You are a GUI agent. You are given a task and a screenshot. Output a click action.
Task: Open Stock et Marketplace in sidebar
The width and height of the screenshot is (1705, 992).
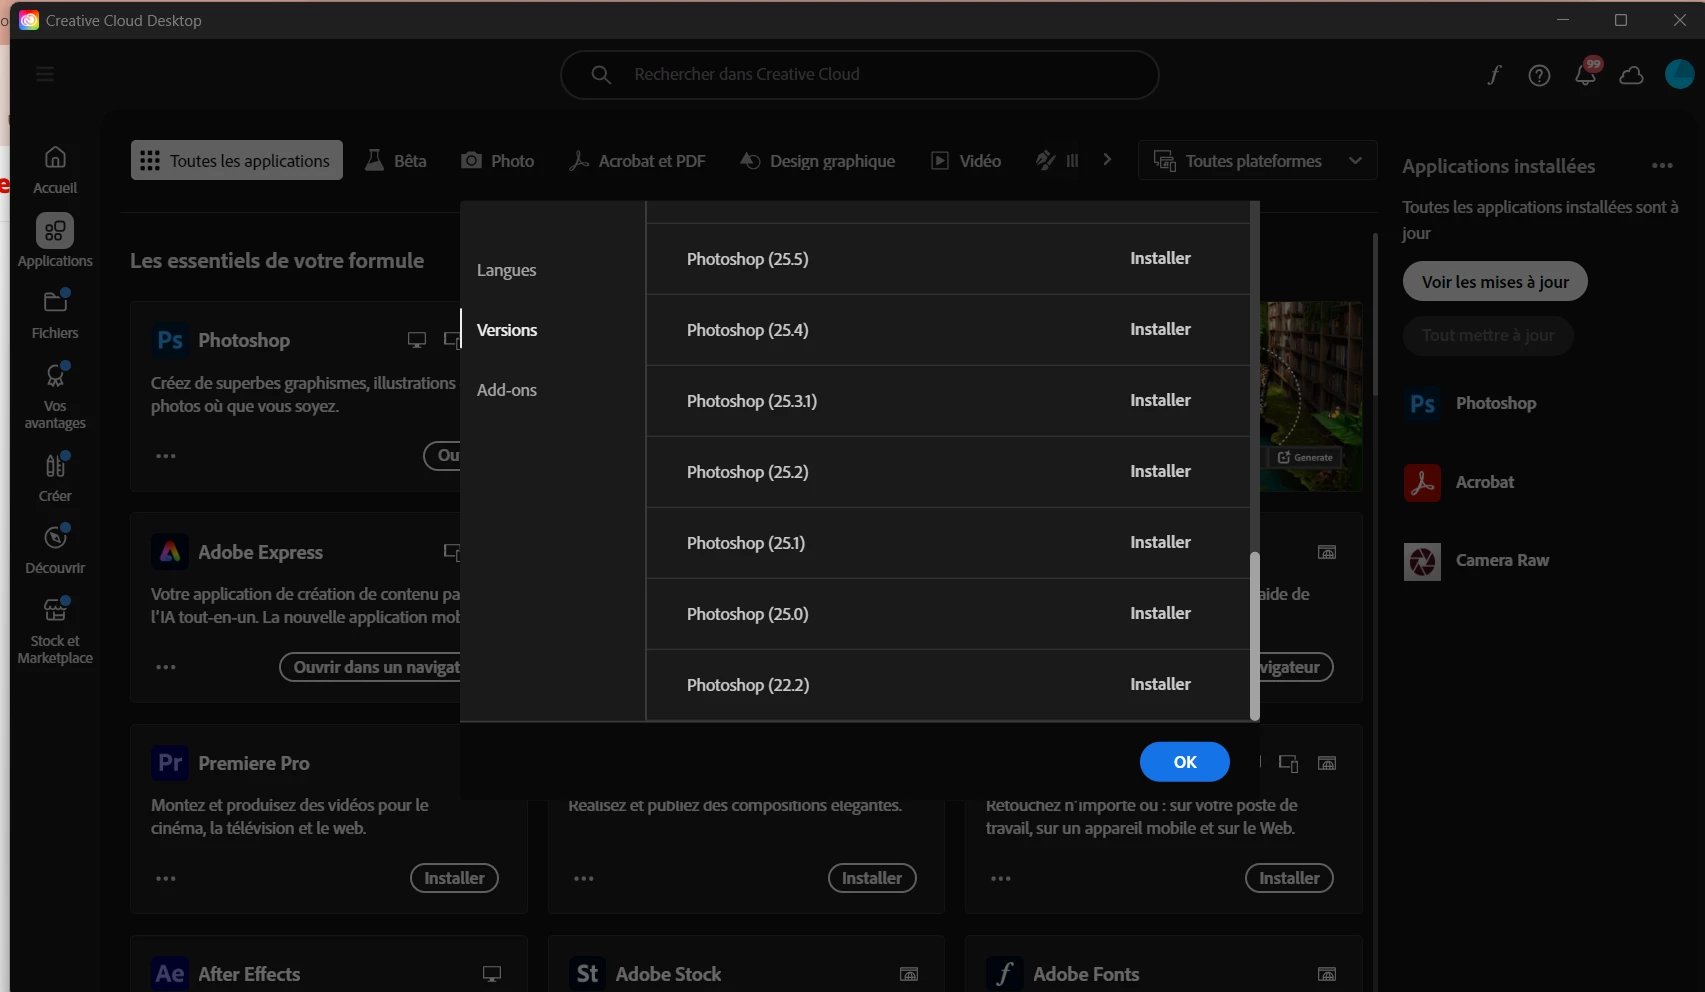coord(55,631)
